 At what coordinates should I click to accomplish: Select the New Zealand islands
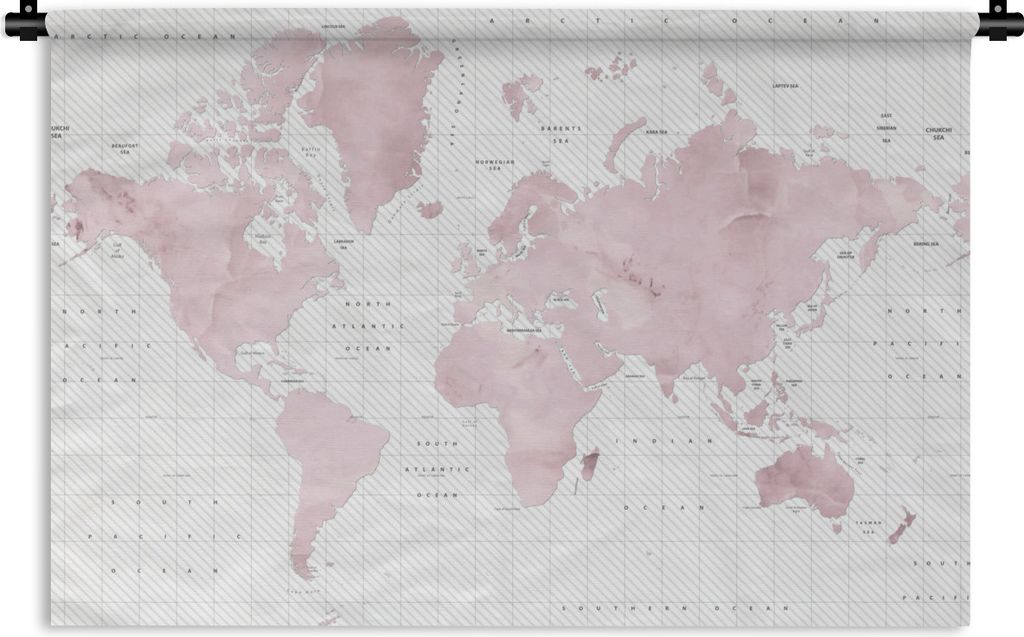coord(902,528)
